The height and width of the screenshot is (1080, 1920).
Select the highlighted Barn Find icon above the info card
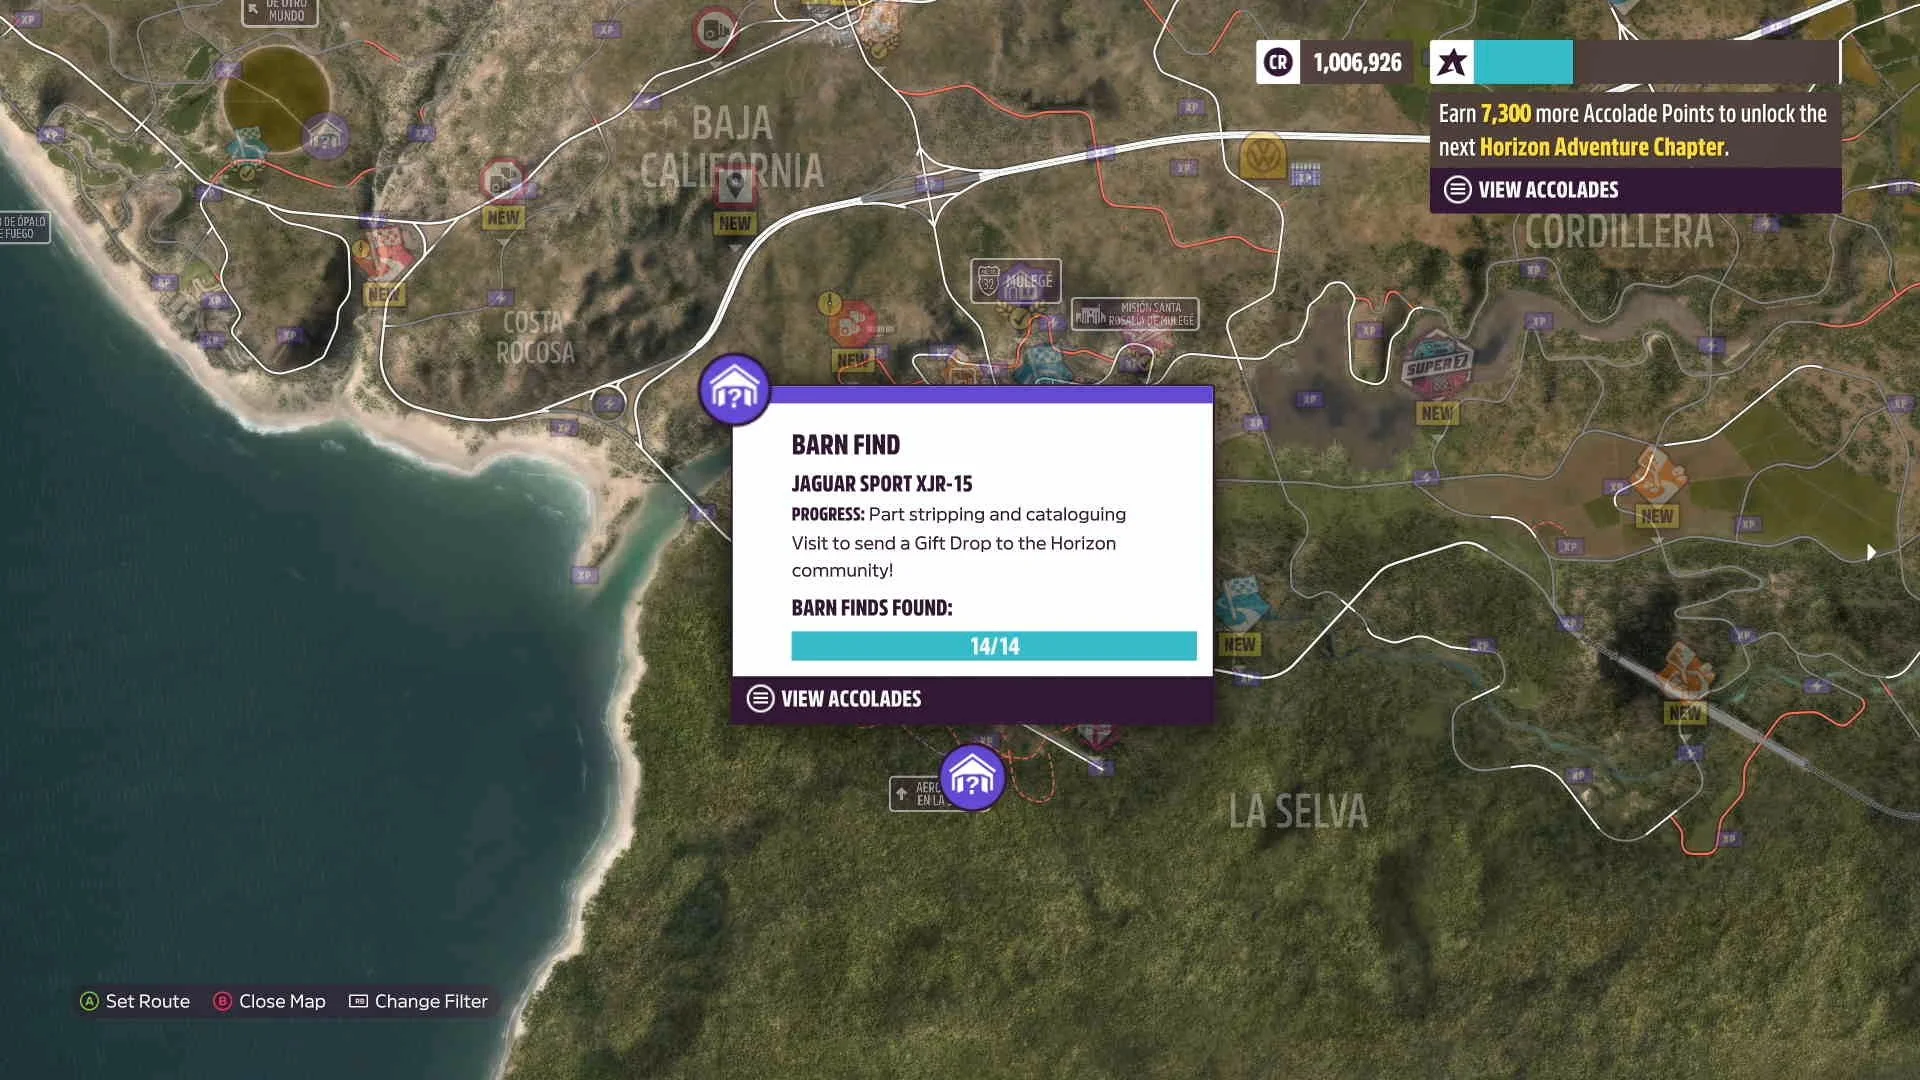735,390
